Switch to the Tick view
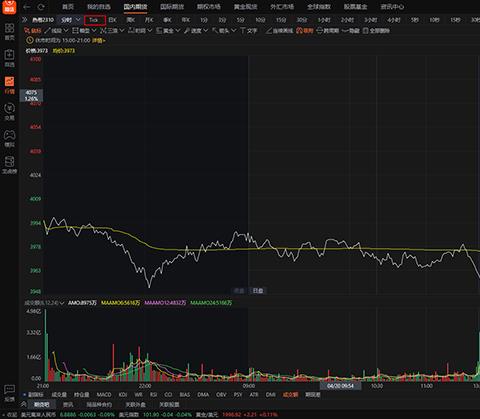The width and height of the screenshot is (480, 419). tap(95, 20)
